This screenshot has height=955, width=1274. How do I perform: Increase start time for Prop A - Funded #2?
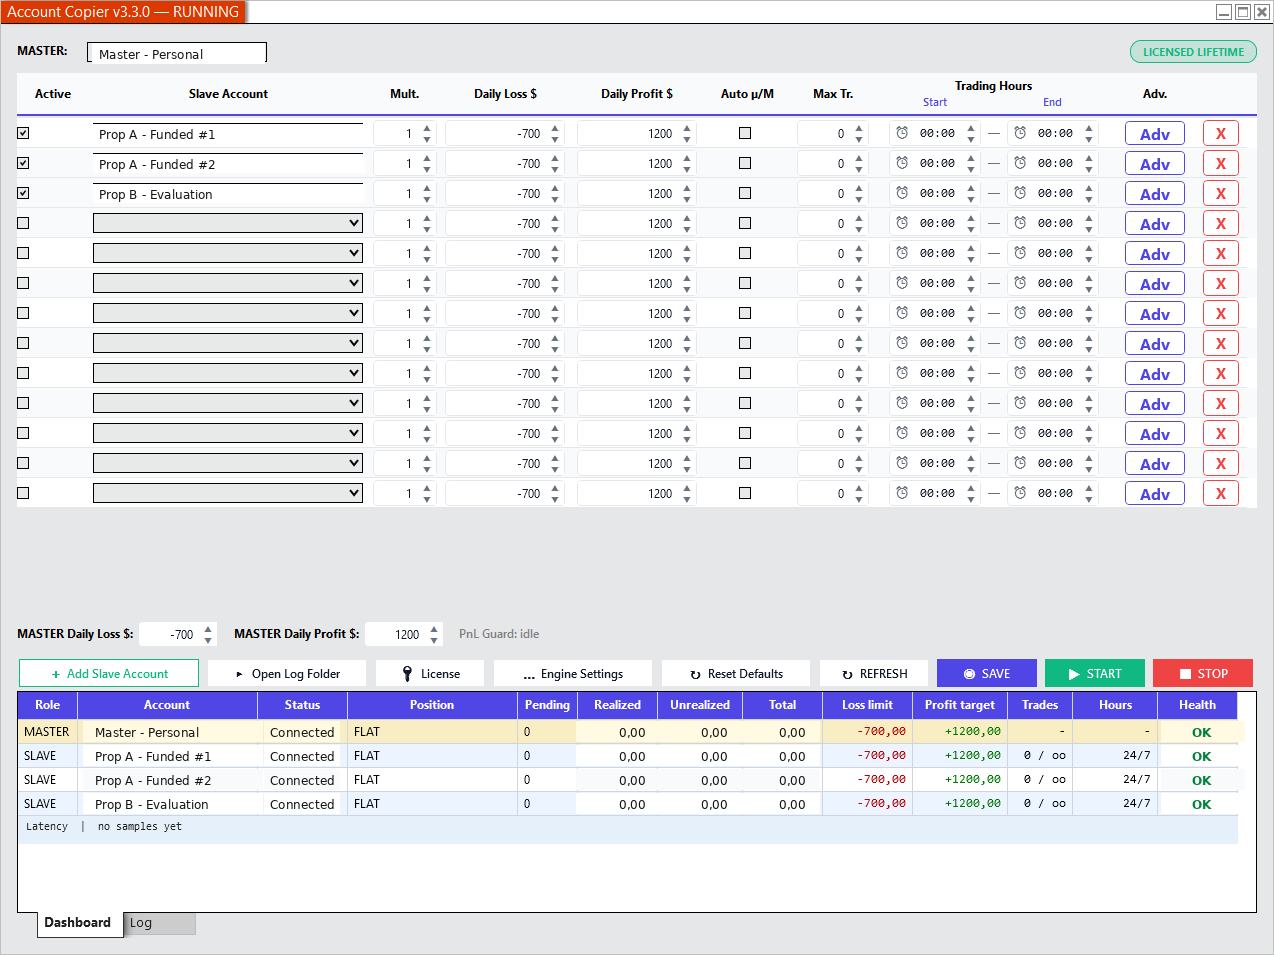971,158
